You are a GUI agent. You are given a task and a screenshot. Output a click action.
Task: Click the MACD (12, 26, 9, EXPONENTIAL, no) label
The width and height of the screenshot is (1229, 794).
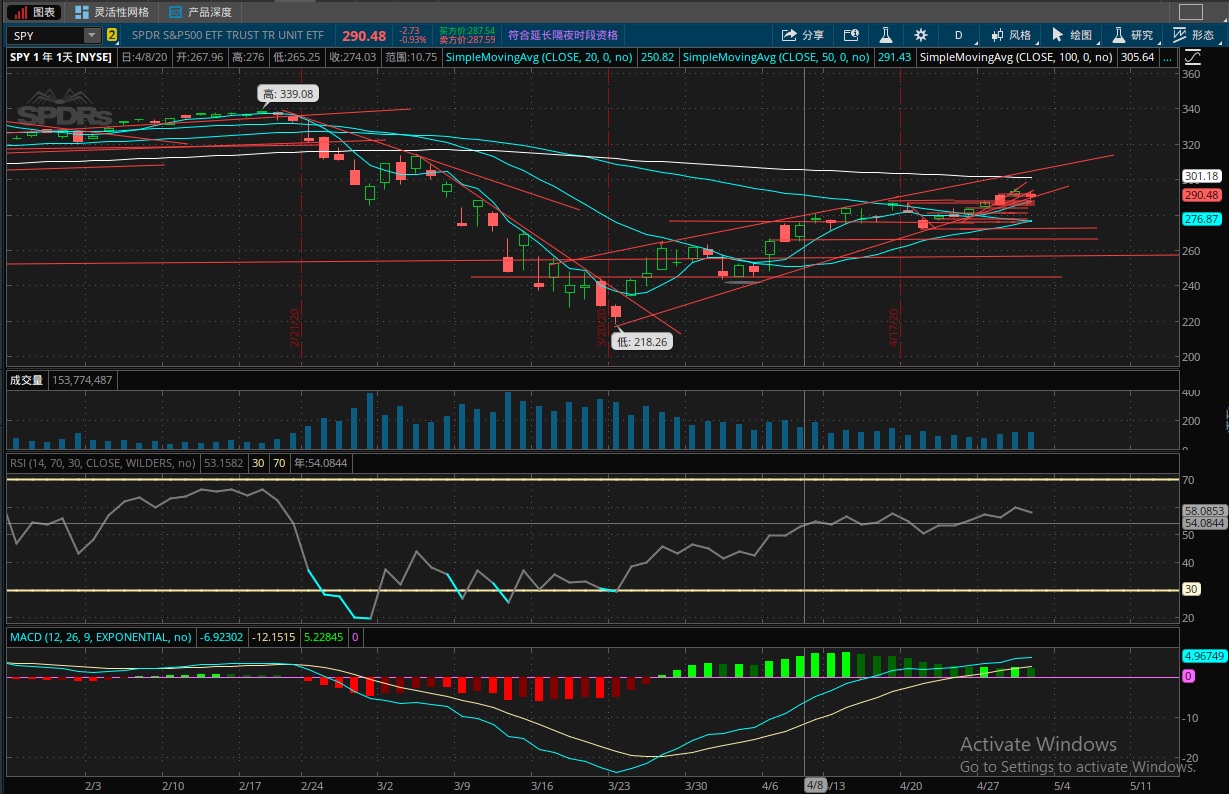click(x=101, y=636)
